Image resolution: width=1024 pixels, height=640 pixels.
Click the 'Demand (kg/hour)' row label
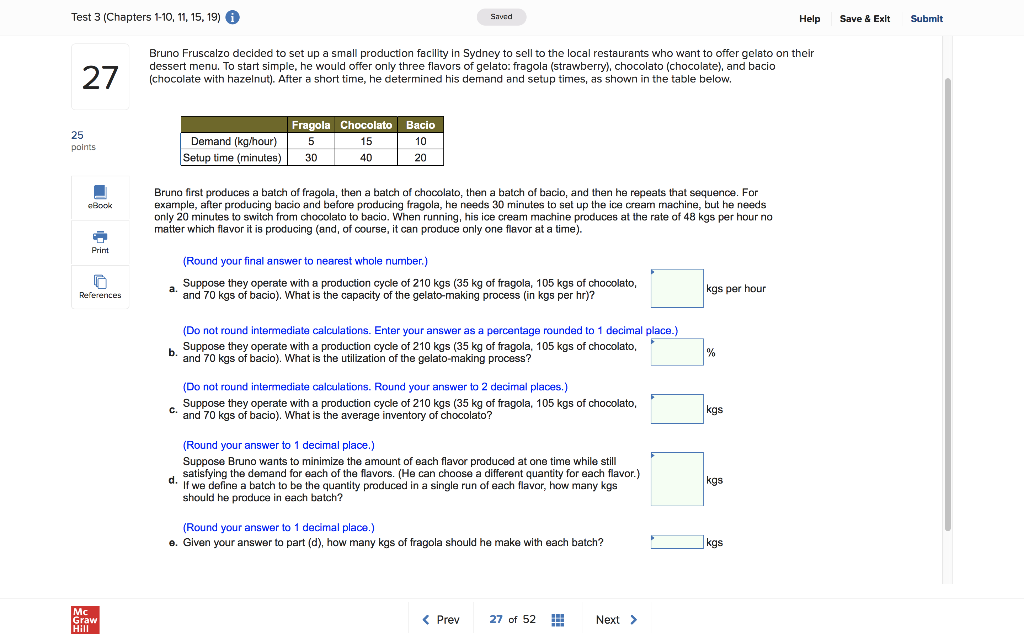pos(234,141)
